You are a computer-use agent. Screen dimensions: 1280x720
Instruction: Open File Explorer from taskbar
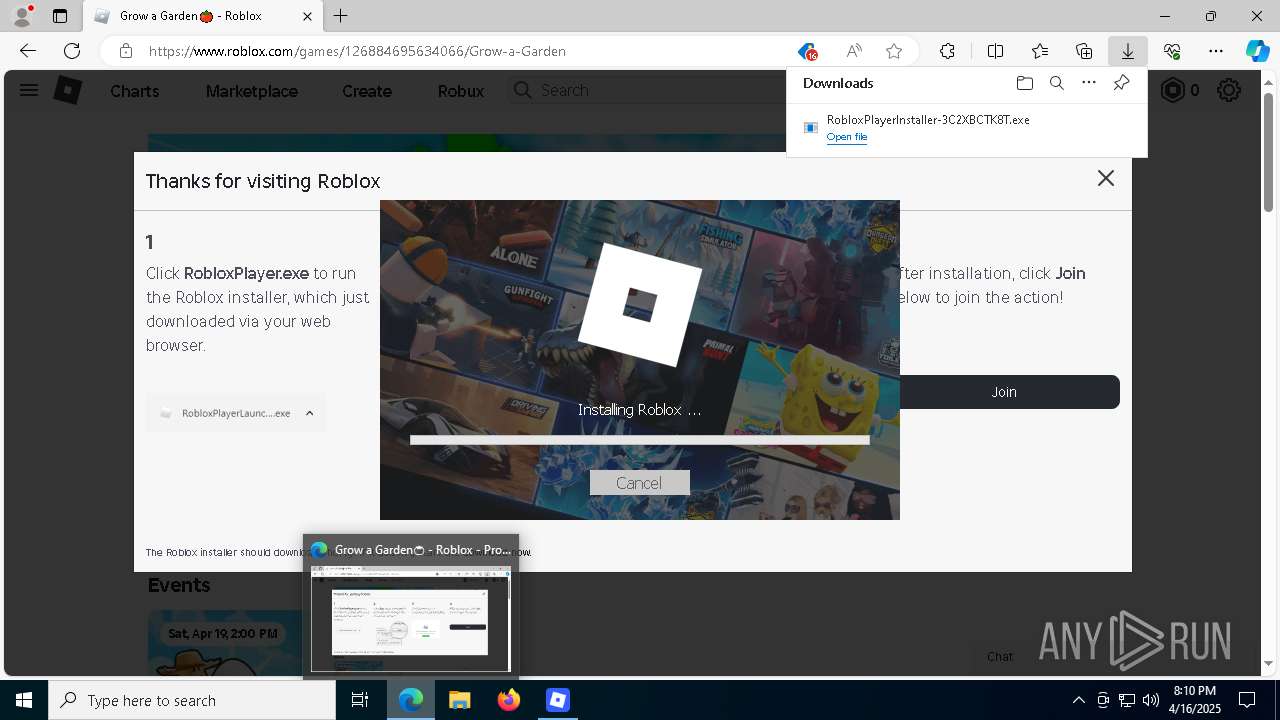point(459,700)
